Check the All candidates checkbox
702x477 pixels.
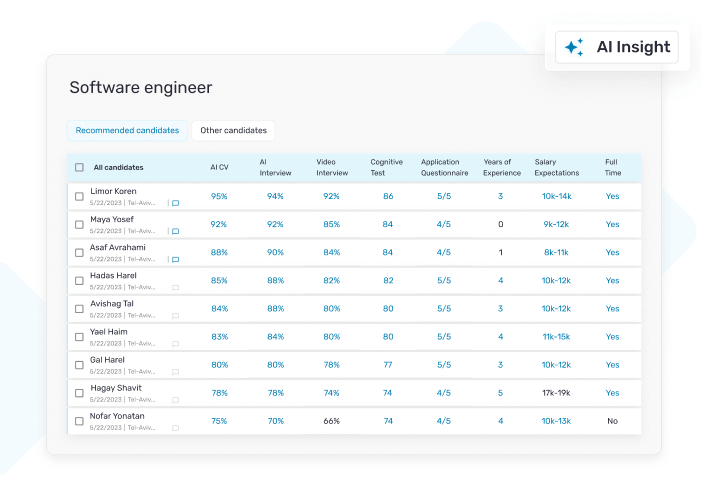pos(79,168)
